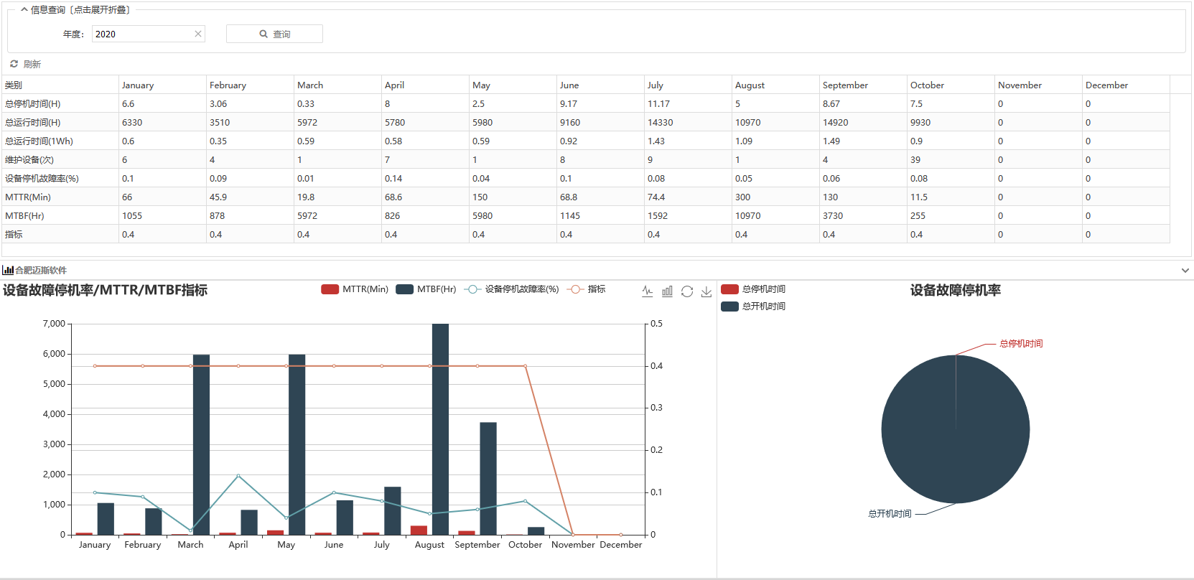Click the 年度 year input field
1194x580 pixels.
tap(142, 34)
